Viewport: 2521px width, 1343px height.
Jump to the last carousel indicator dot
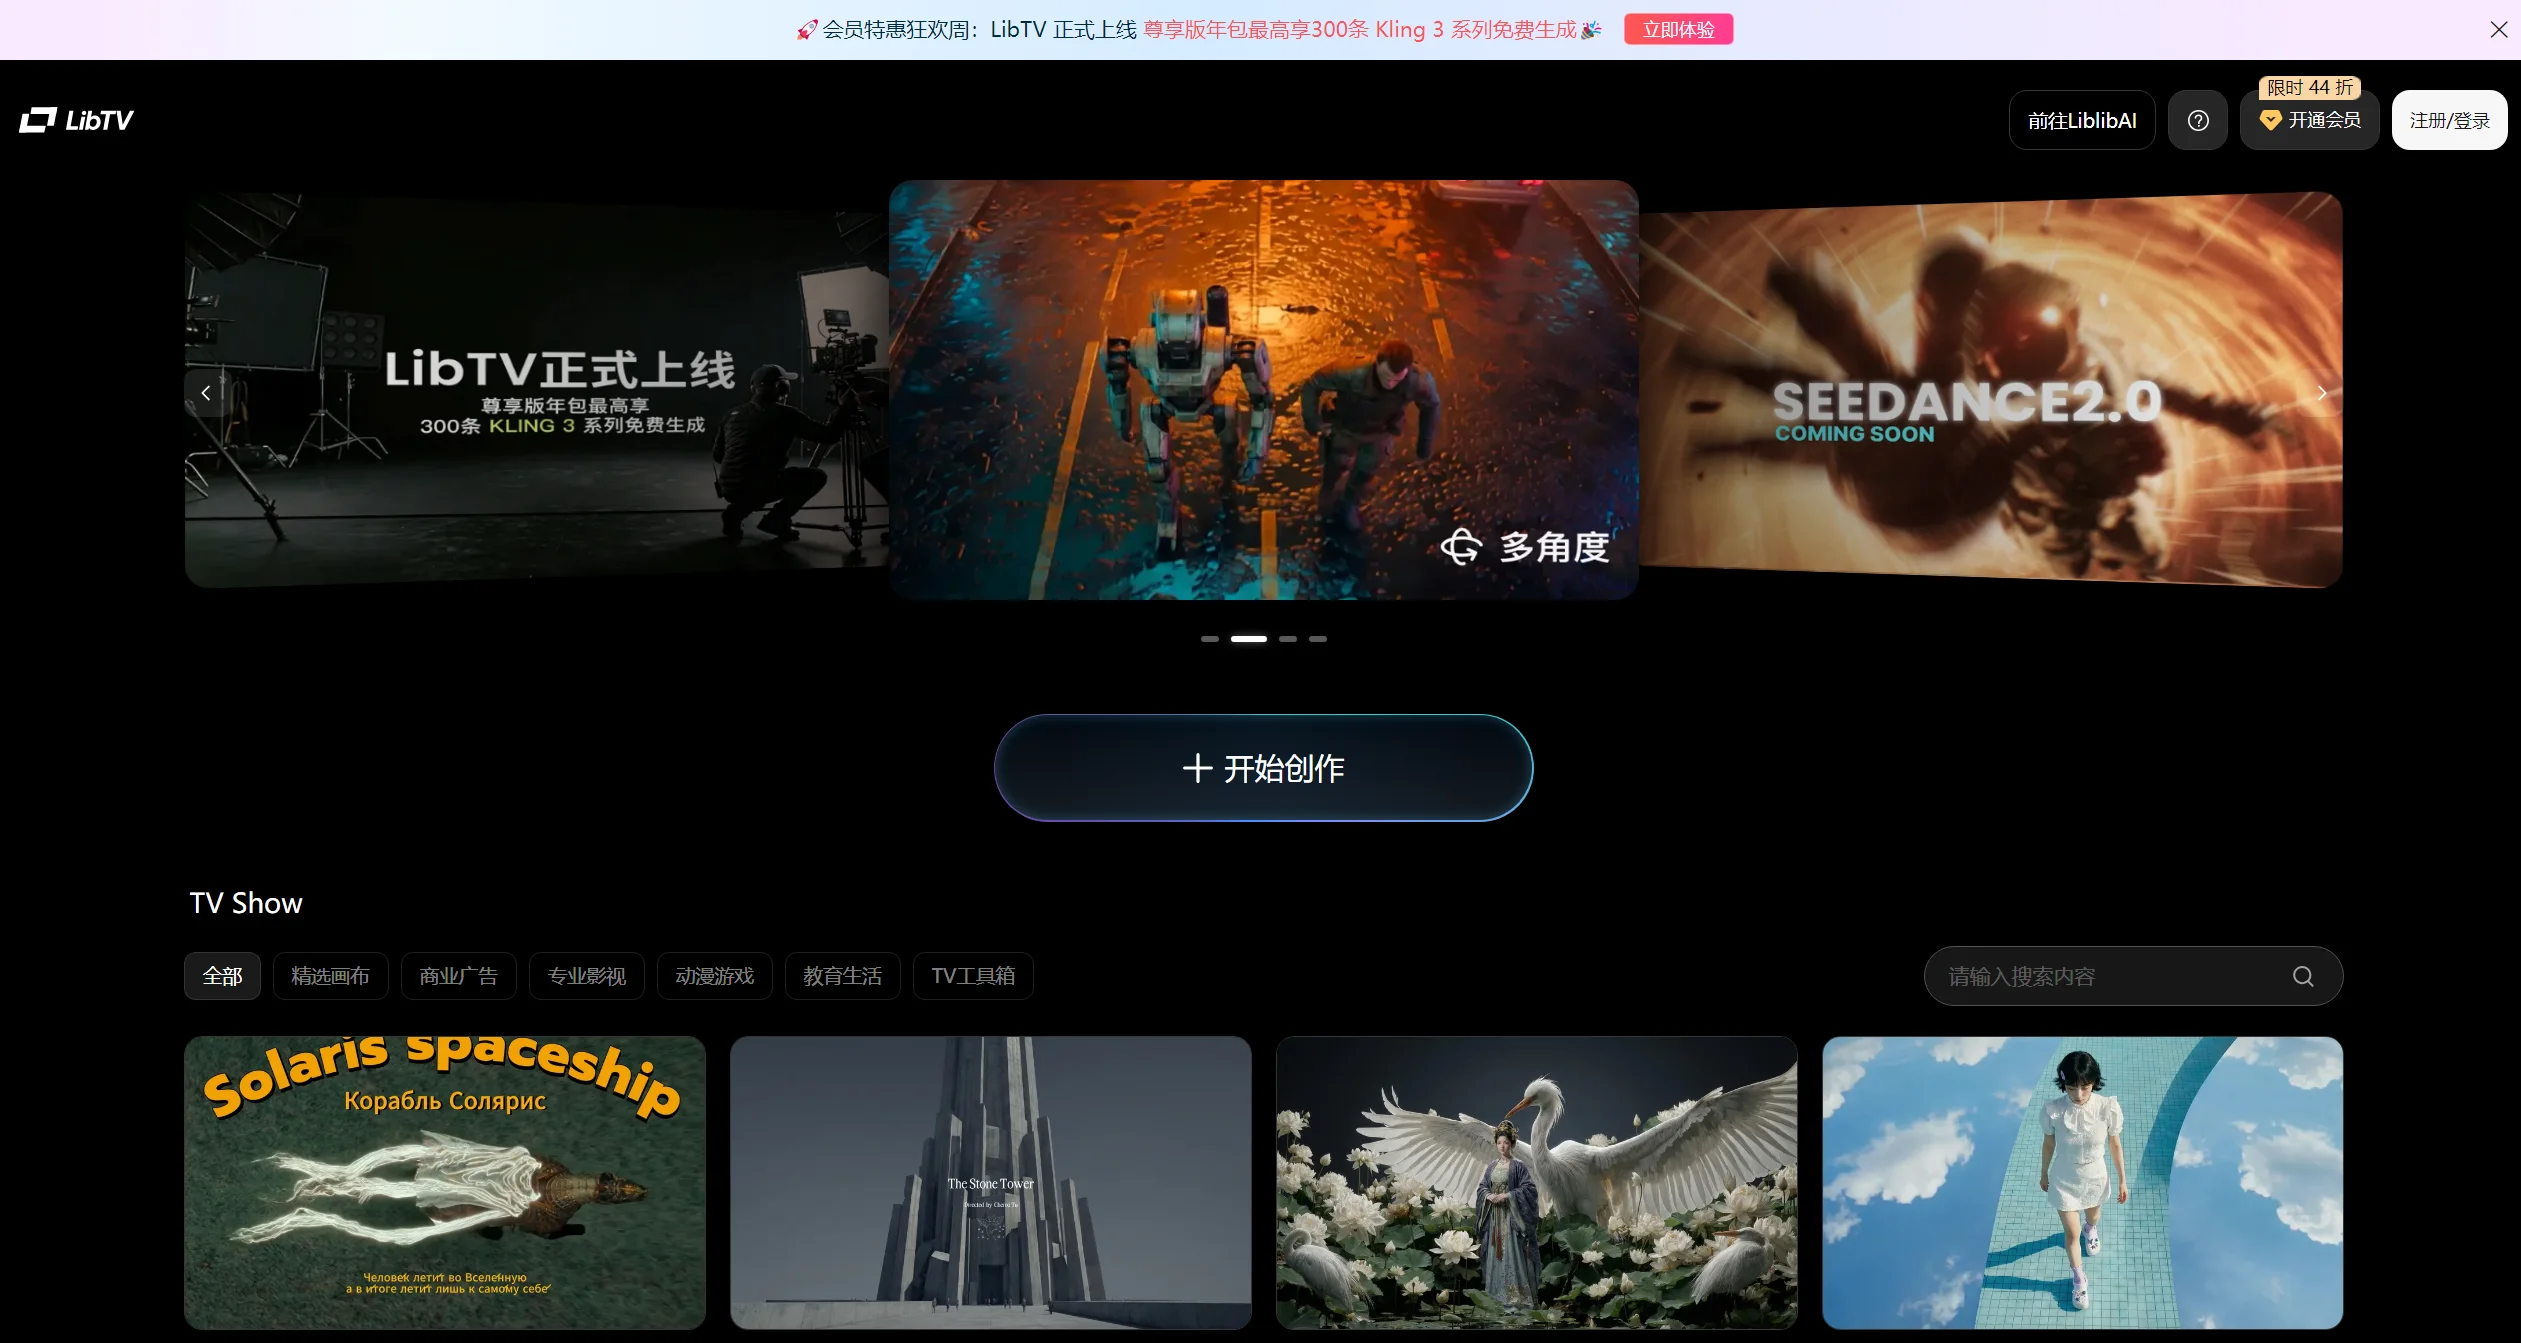1318,638
